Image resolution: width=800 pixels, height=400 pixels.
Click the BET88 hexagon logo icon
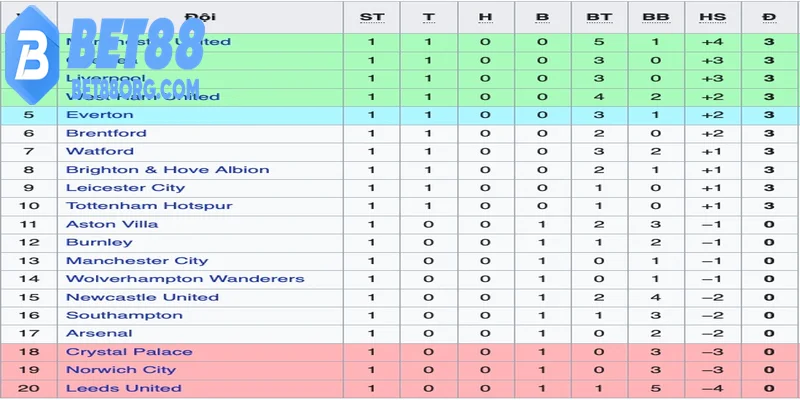pos(32,55)
